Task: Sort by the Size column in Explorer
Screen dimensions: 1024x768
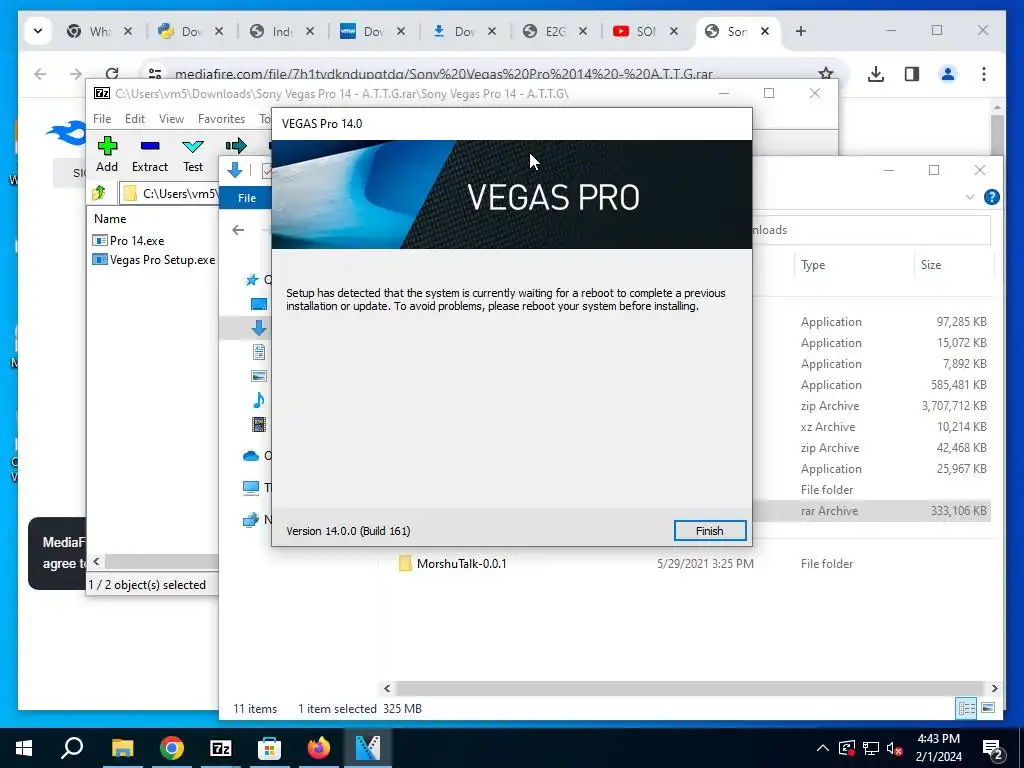Action: [x=931, y=264]
